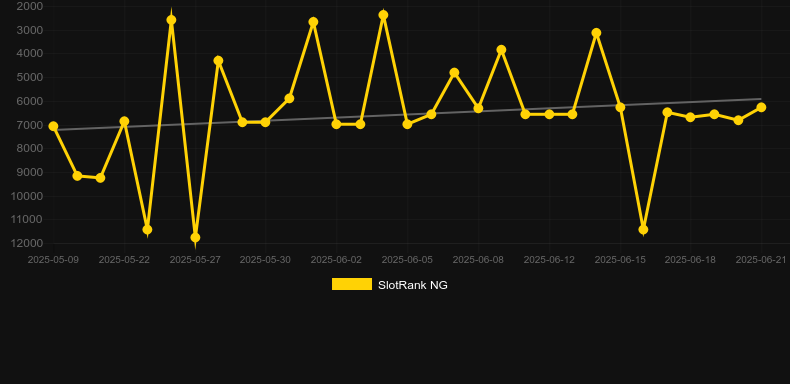Click the 2025-06-18 x-axis label

click(690, 260)
